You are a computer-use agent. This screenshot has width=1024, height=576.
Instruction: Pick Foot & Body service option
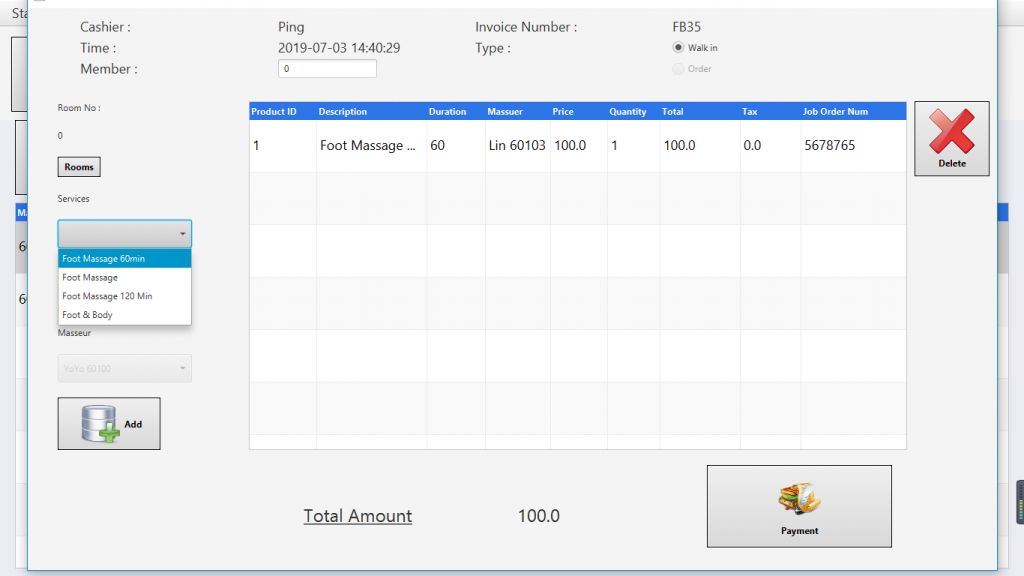pyautogui.click(x=124, y=315)
